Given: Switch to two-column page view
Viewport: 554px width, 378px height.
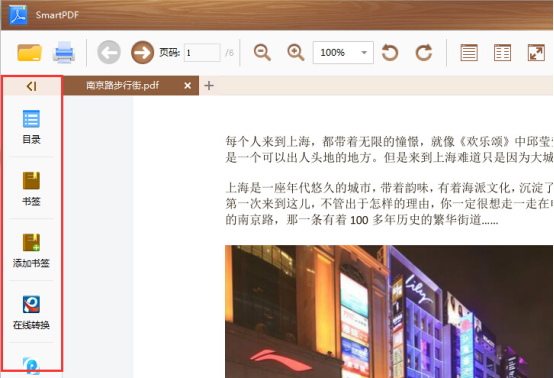Looking at the screenshot, I should pos(502,53).
